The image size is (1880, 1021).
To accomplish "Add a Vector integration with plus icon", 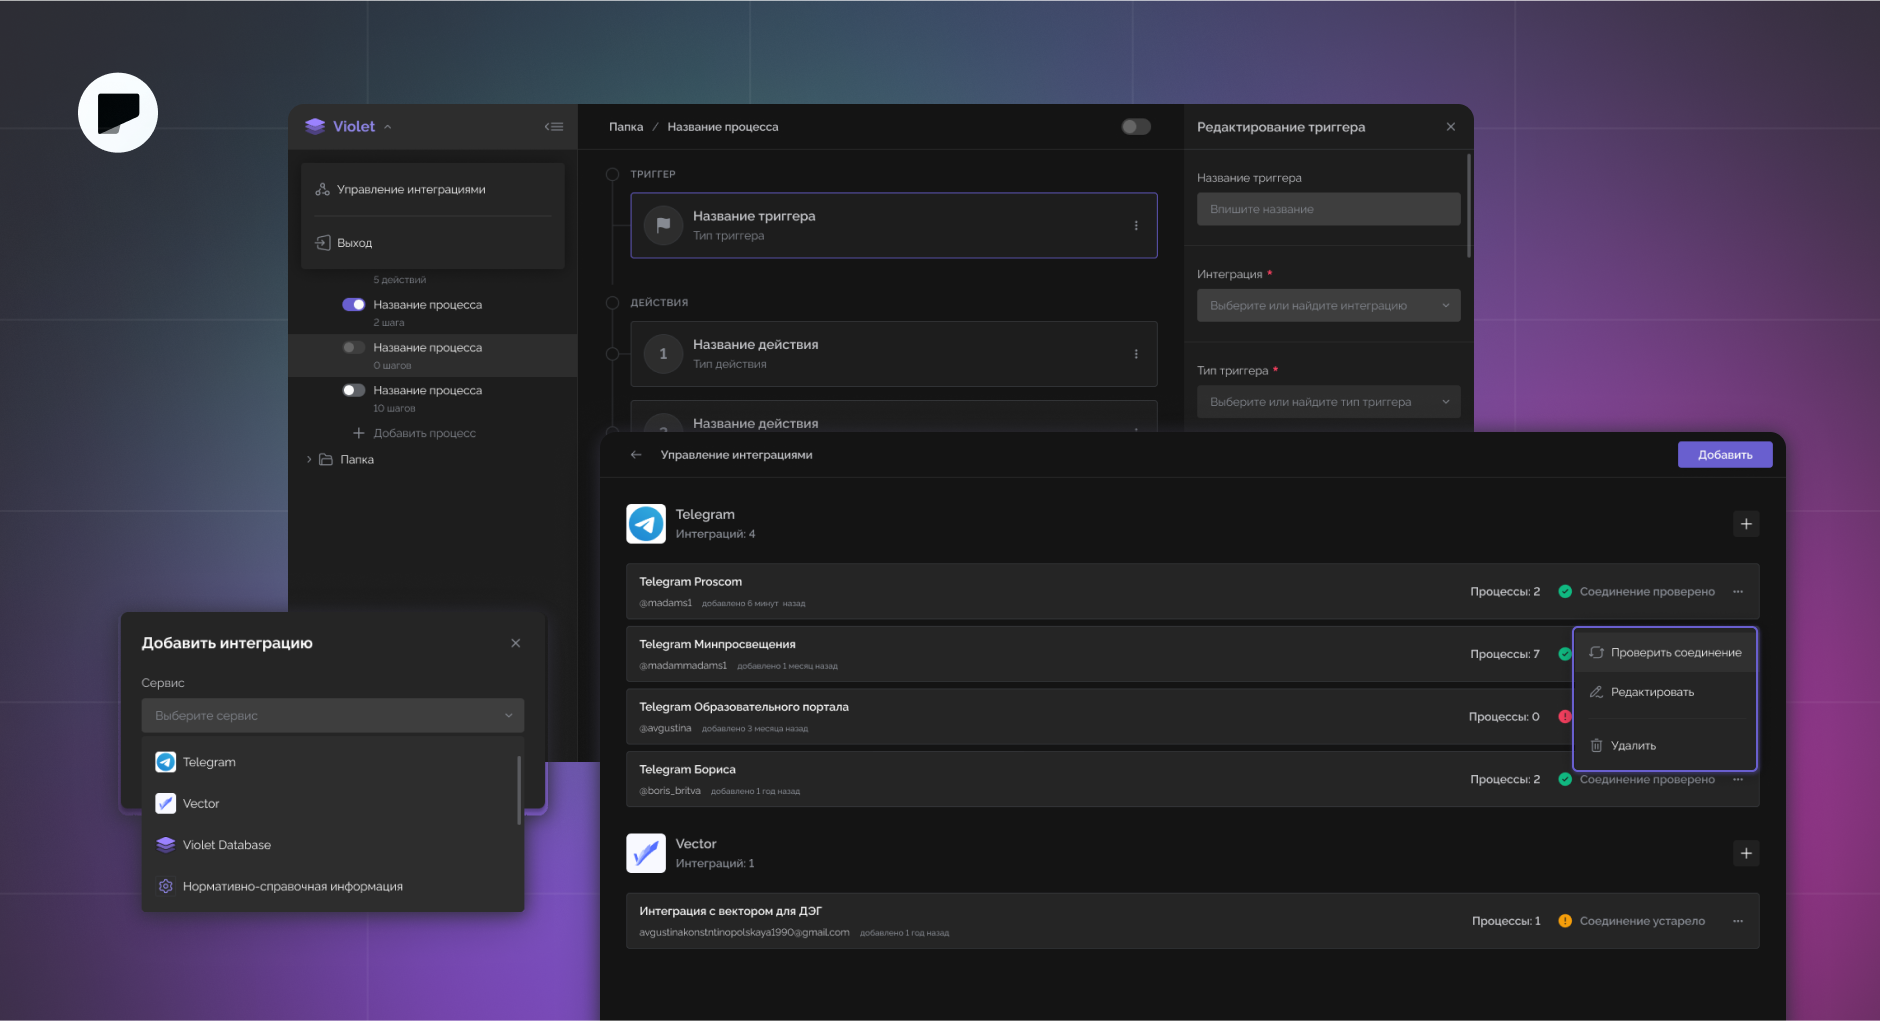I will (x=1746, y=853).
